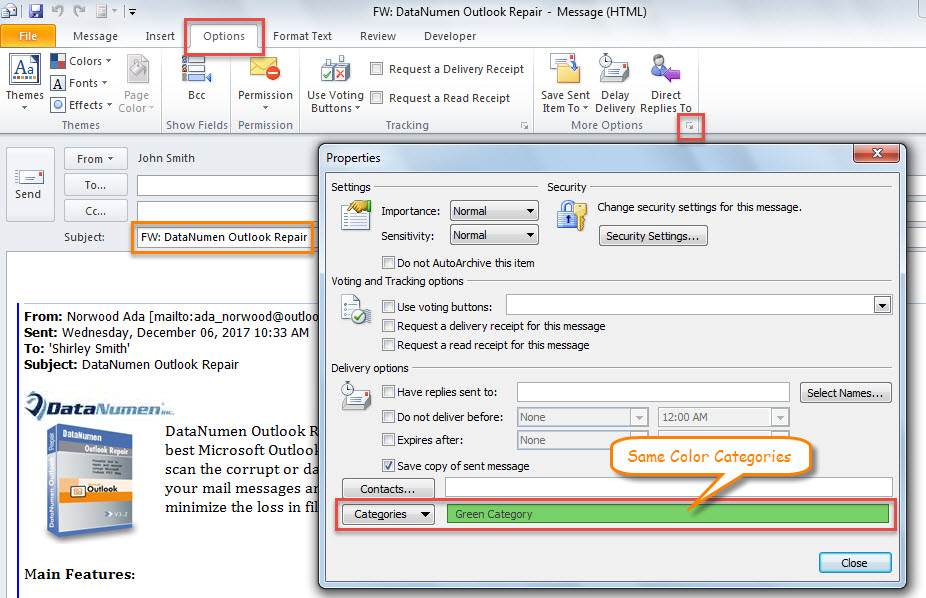Switch to Format Text tab
This screenshot has width=926, height=598.
coord(302,36)
